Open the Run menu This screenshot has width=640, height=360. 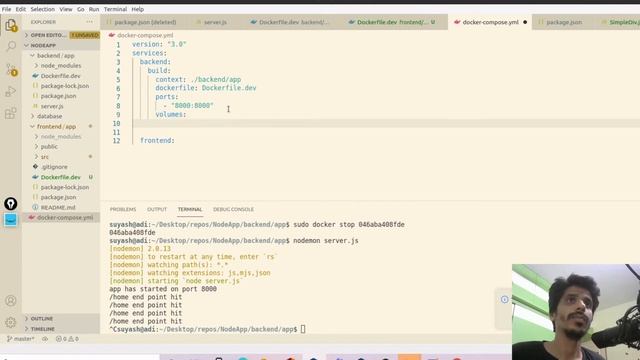pos(94,9)
